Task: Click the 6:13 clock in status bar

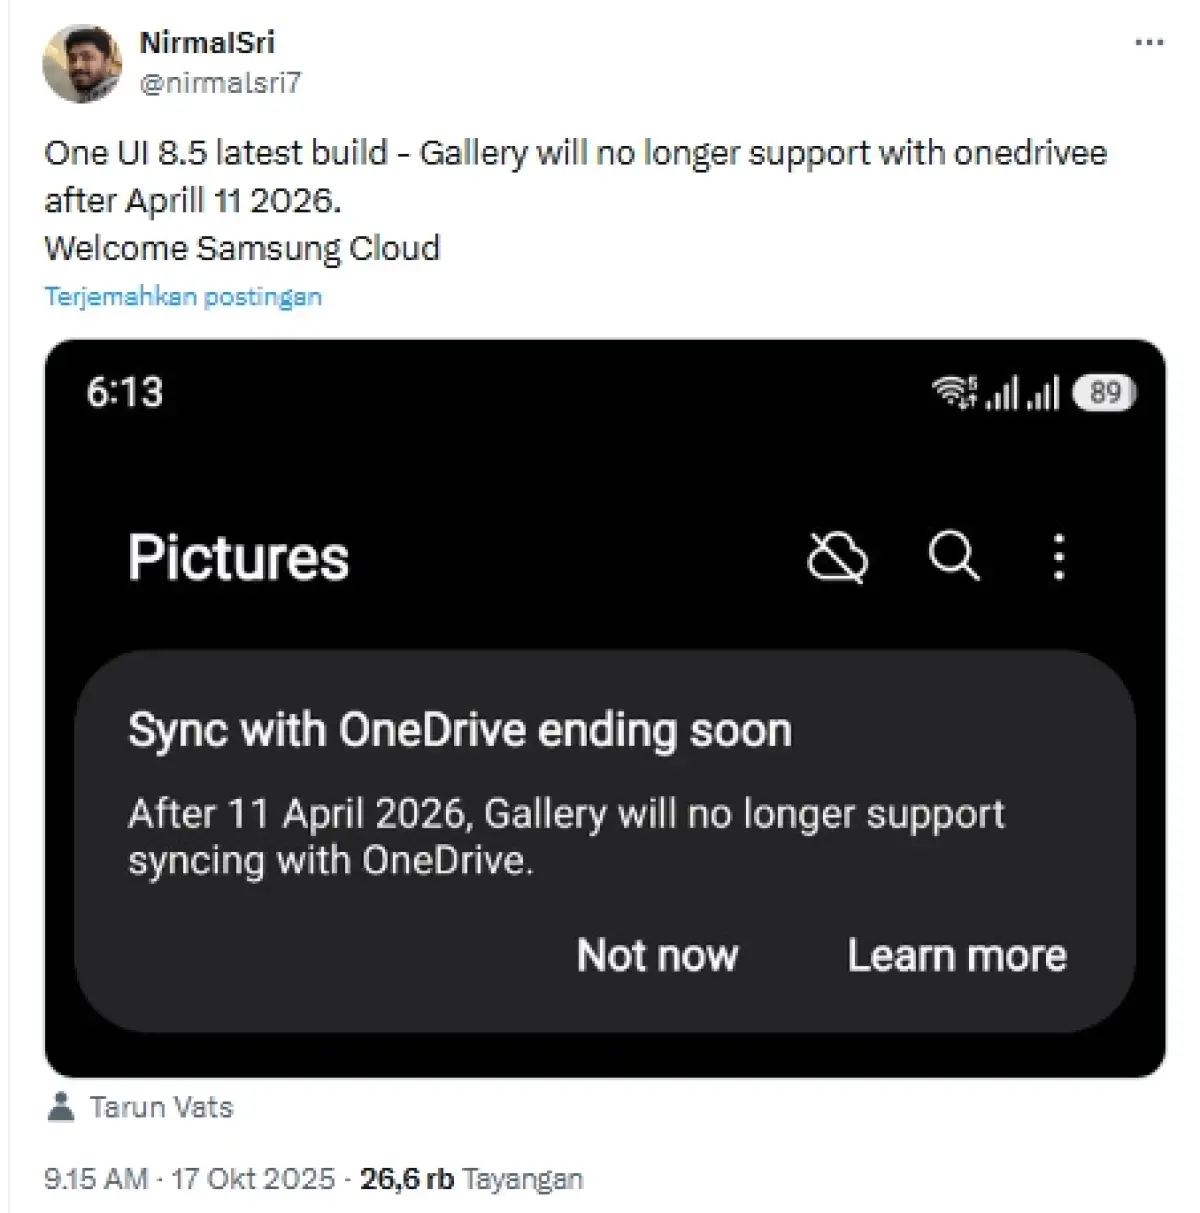Action: [x=124, y=392]
